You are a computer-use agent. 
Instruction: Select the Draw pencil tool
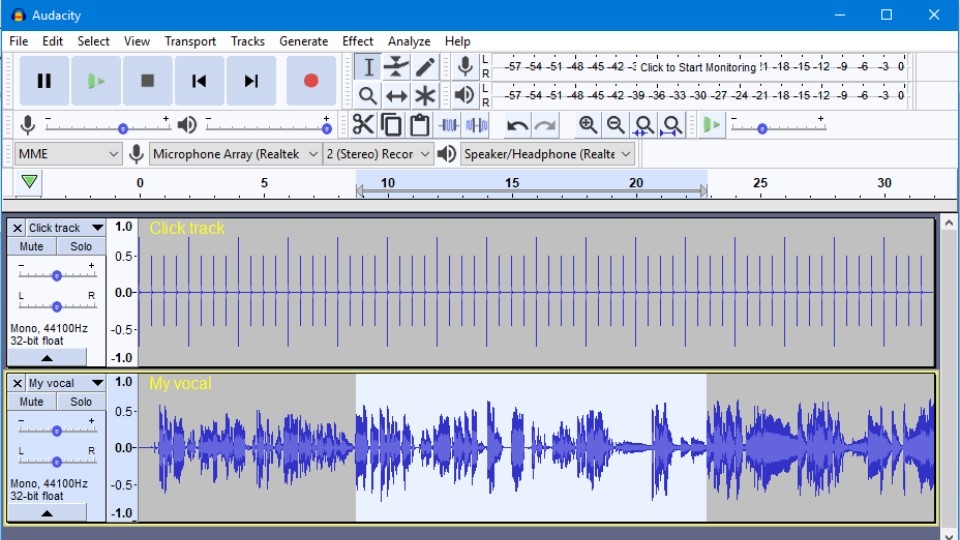pos(425,67)
